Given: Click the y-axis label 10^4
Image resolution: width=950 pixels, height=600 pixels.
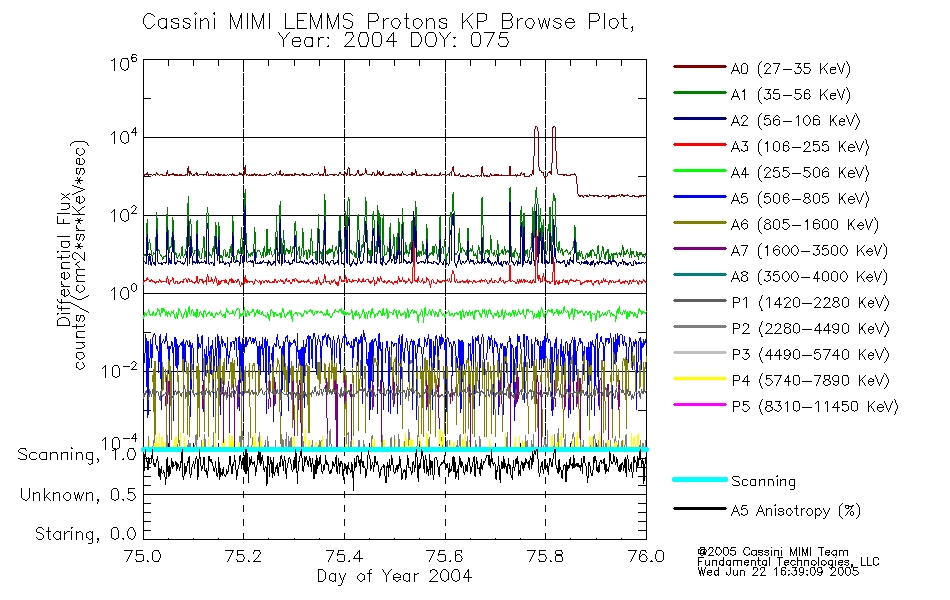Looking at the screenshot, I should click(124, 136).
